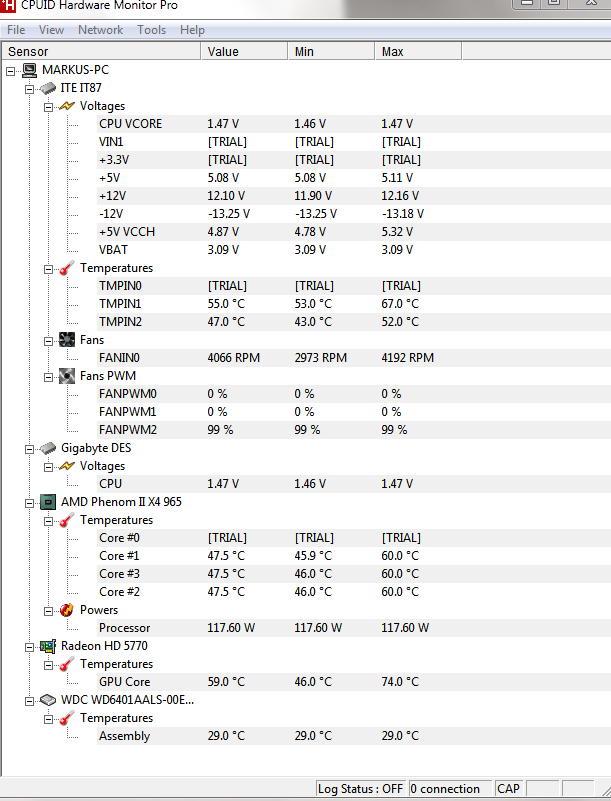Select the +5V VCCH row
This screenshot has width=611, height=801.
pos(354,232)
